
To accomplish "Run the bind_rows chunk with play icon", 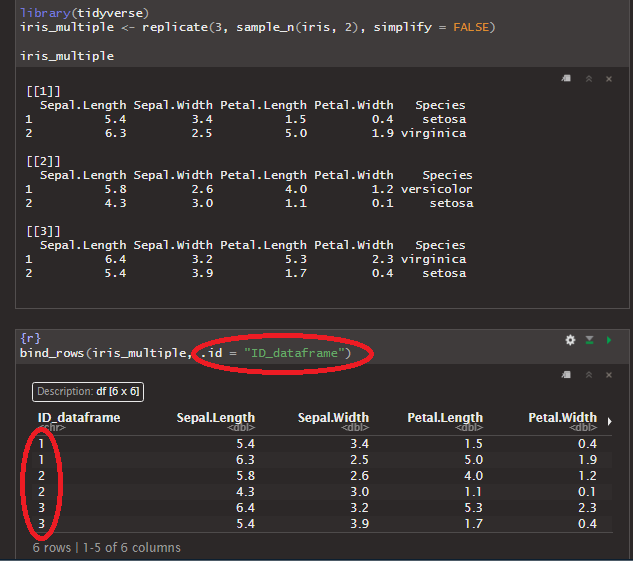I will tap(609, 340).
